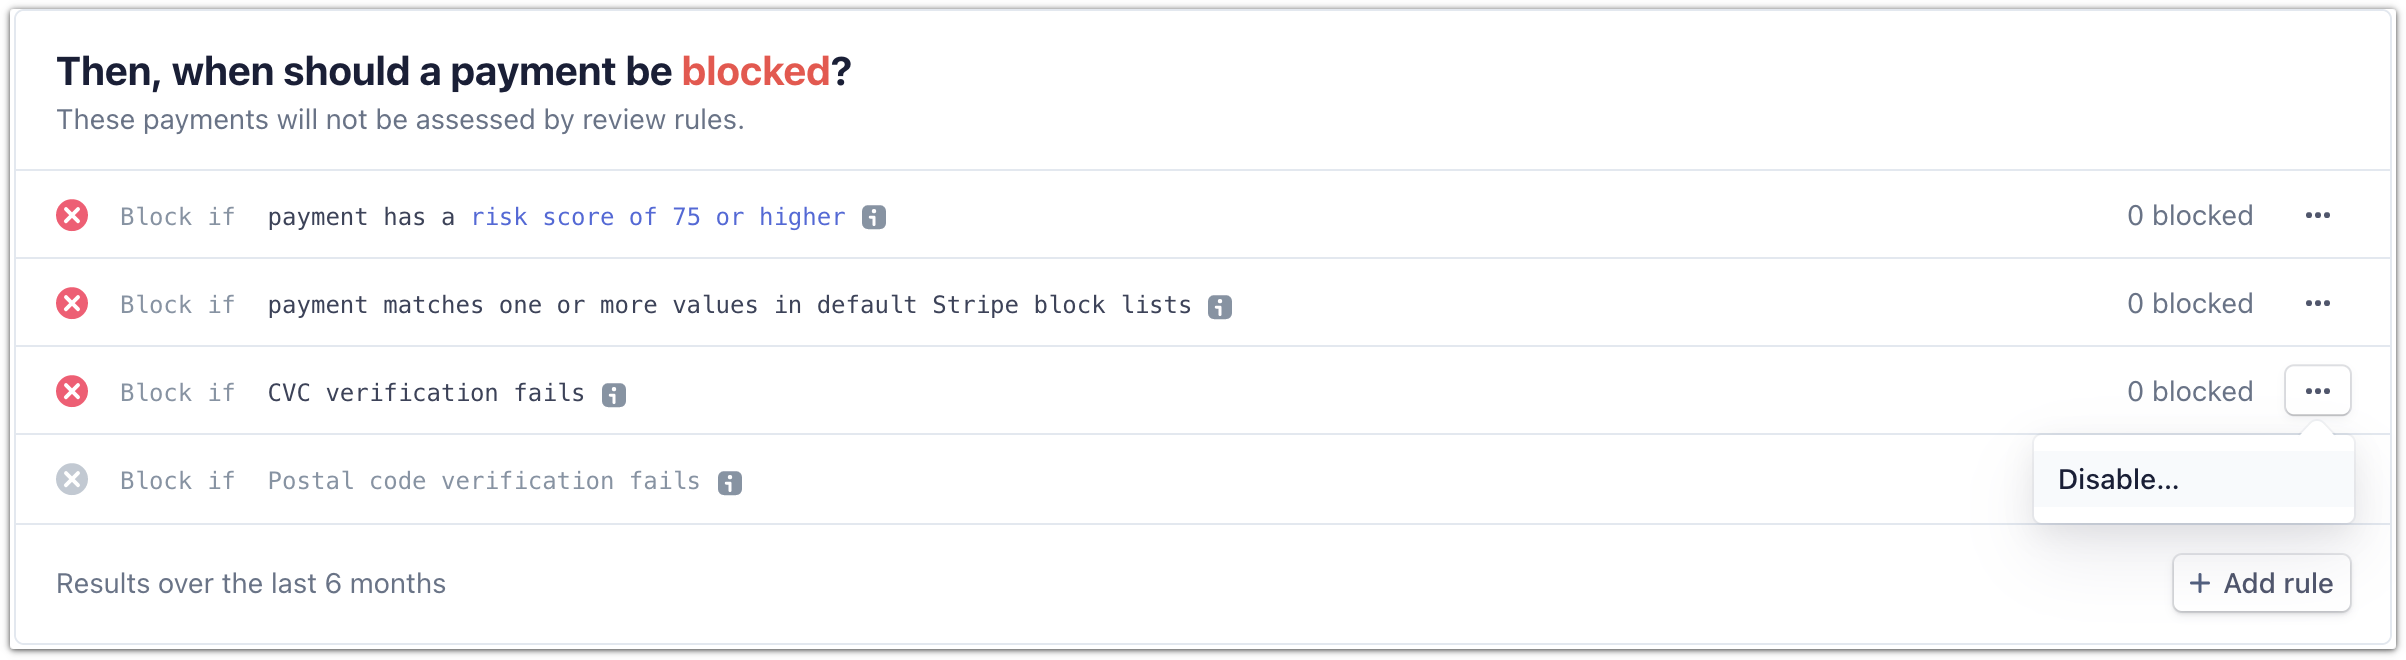Screen dimensions: 2406x660
Task: Open info icon beside Stripe block lists rule
Action: [1220, 306]
